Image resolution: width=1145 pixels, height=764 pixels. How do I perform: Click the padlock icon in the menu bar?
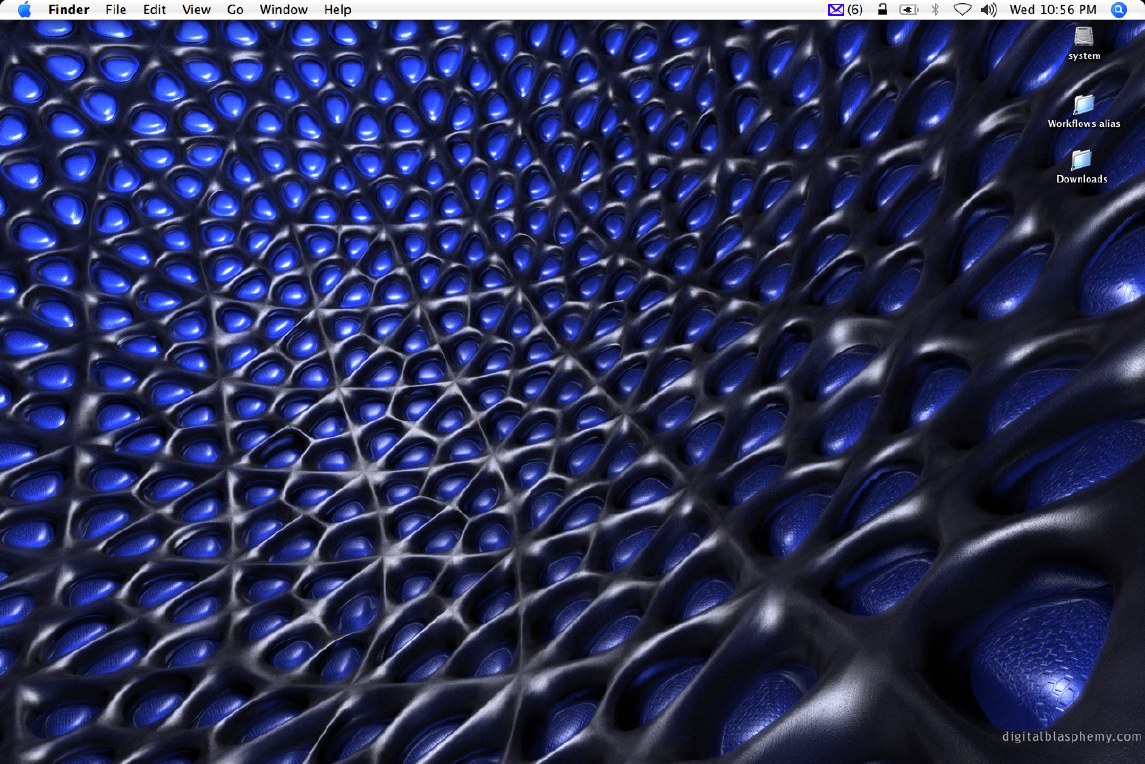pos(882,9)
